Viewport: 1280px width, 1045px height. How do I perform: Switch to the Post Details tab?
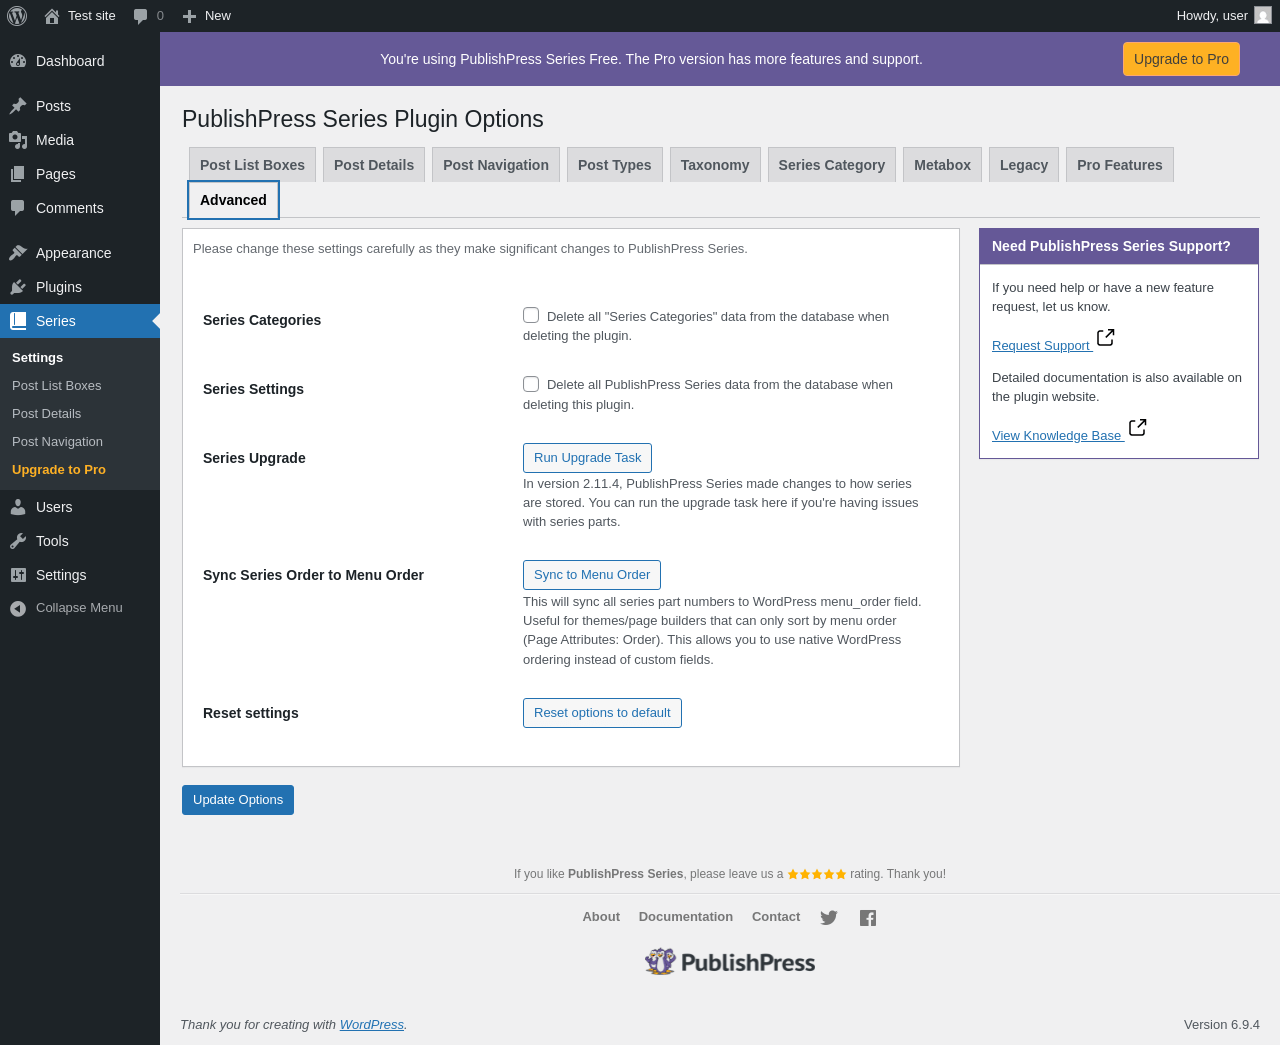(374, 165)
